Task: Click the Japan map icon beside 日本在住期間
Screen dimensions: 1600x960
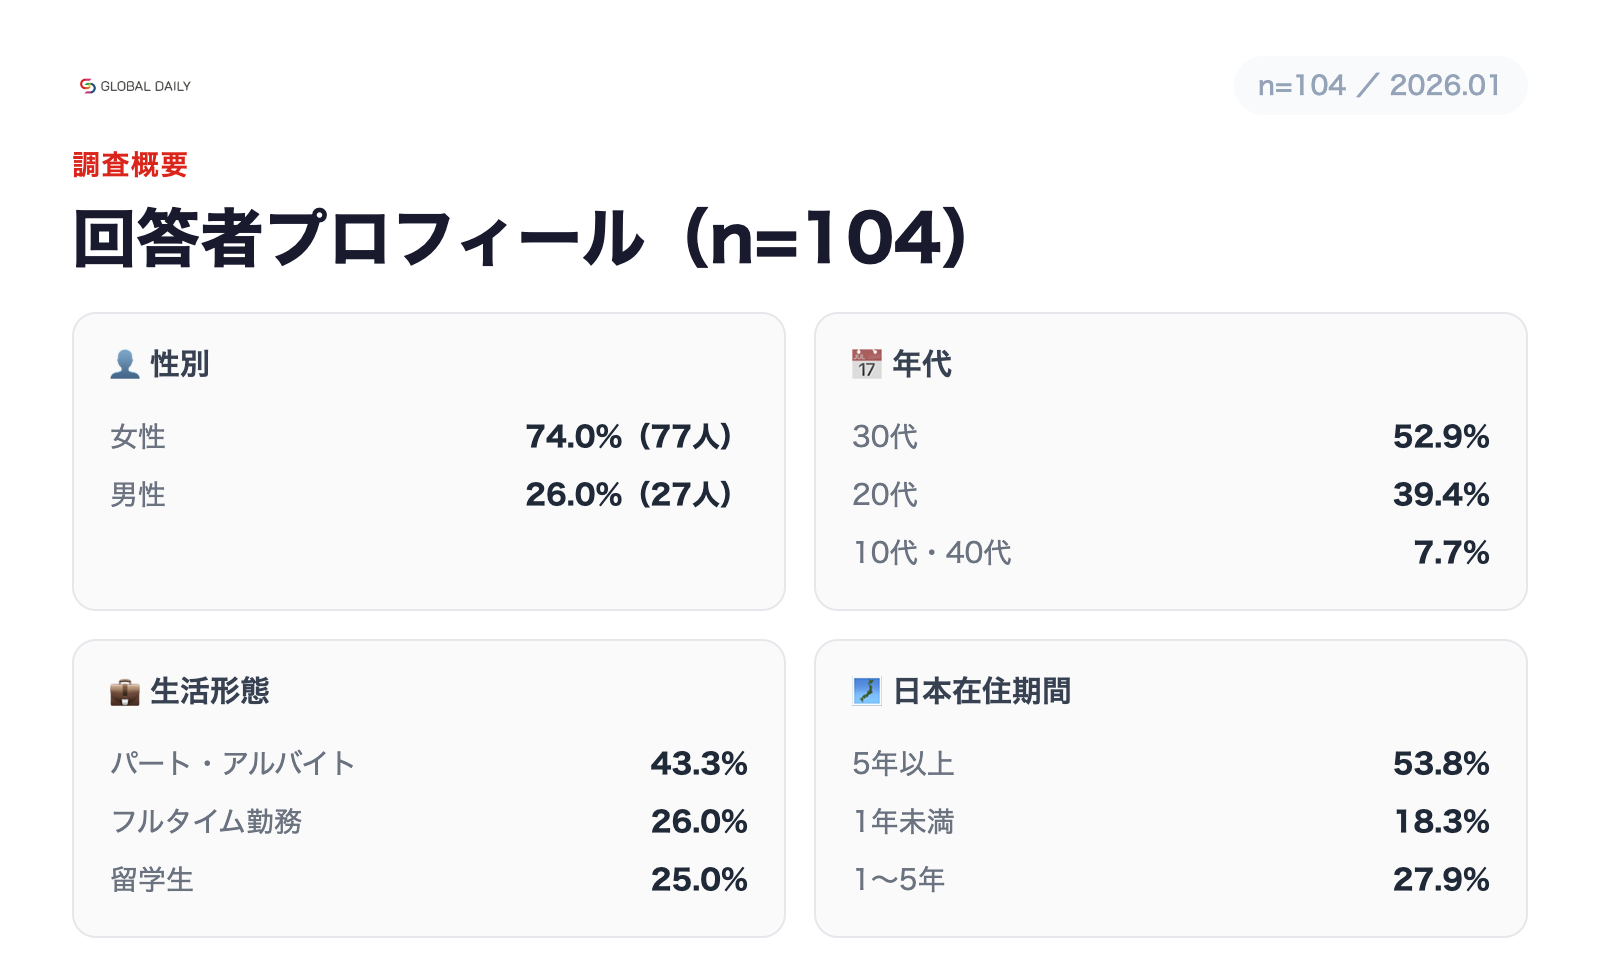Action: [867, 691]
